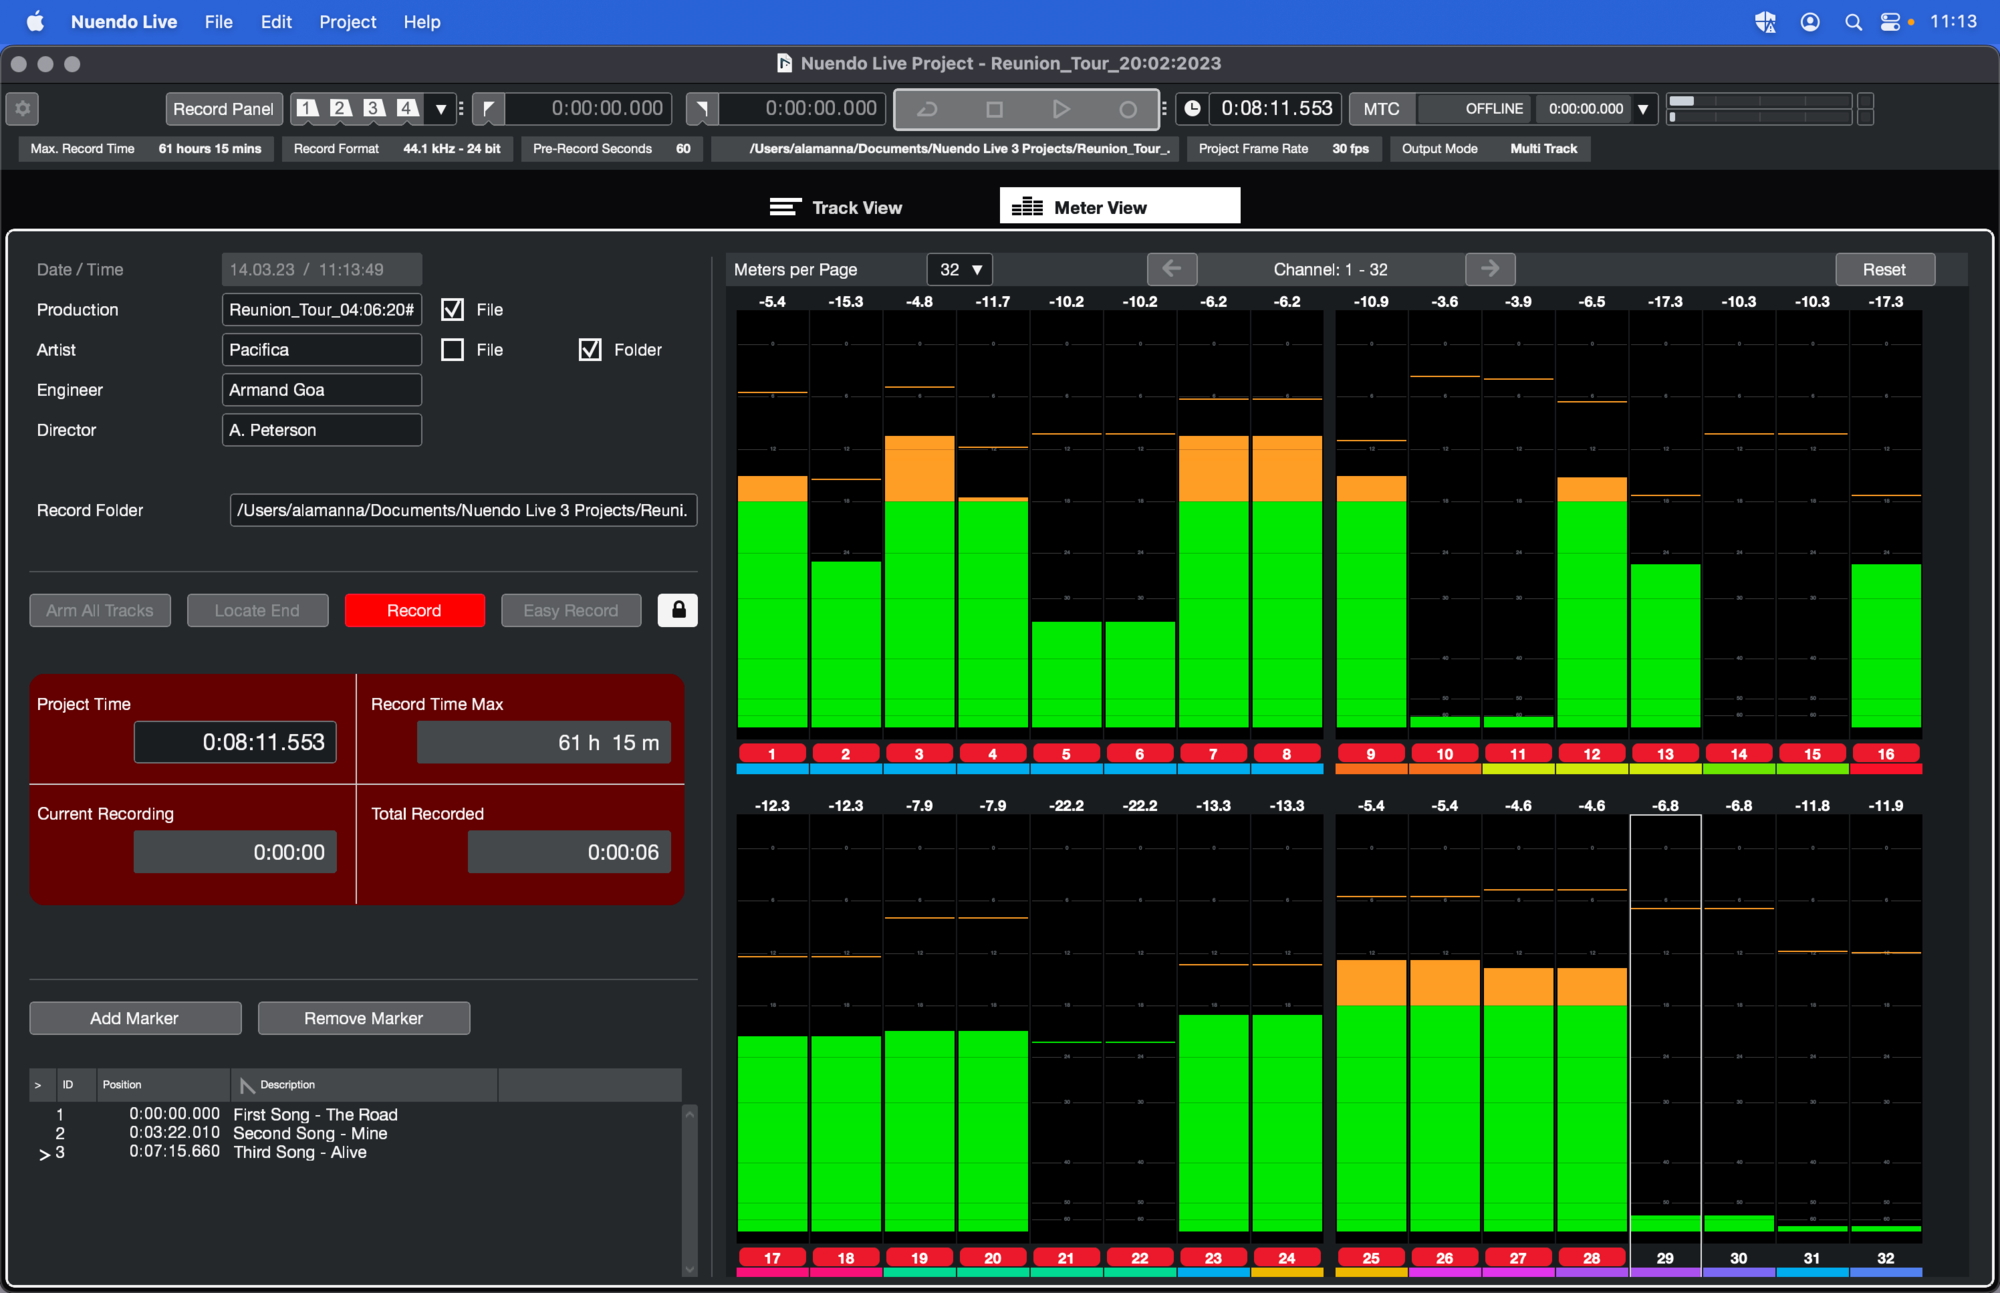Click the record lock padlock icon

point(678,610)
